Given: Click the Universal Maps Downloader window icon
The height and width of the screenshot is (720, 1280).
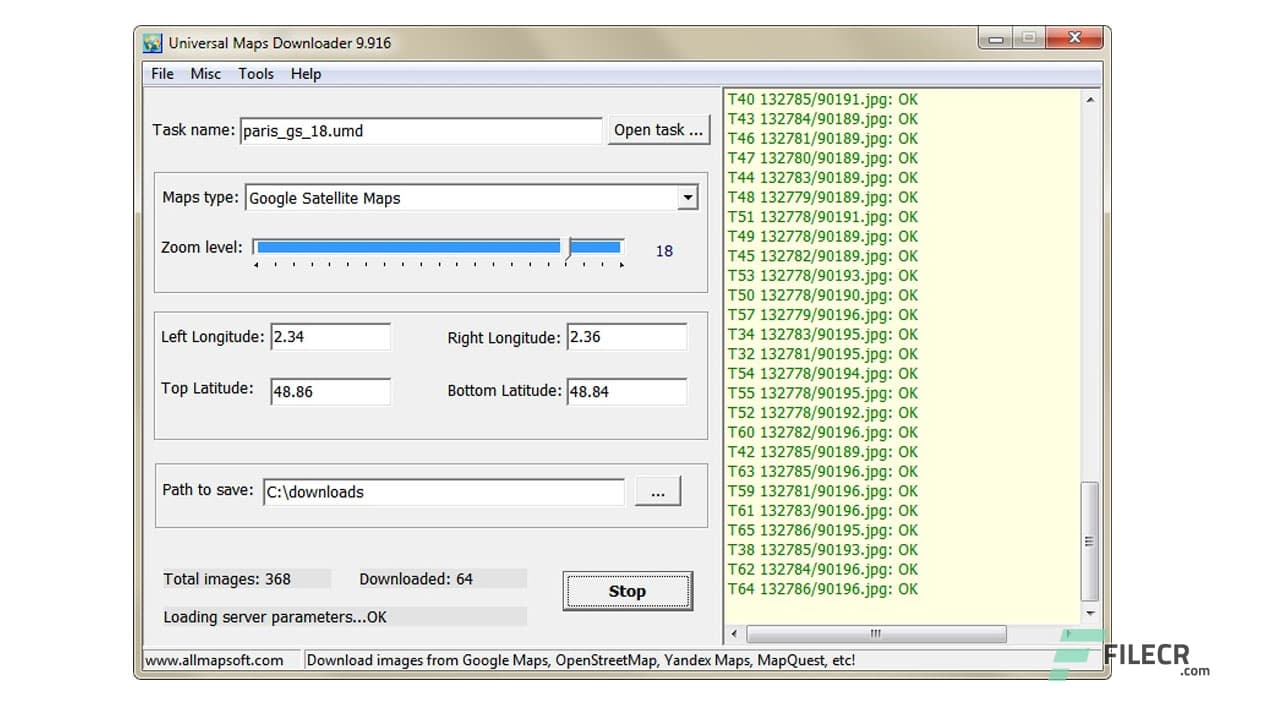Looking at the screenshot, I should [x=152, y=42].
